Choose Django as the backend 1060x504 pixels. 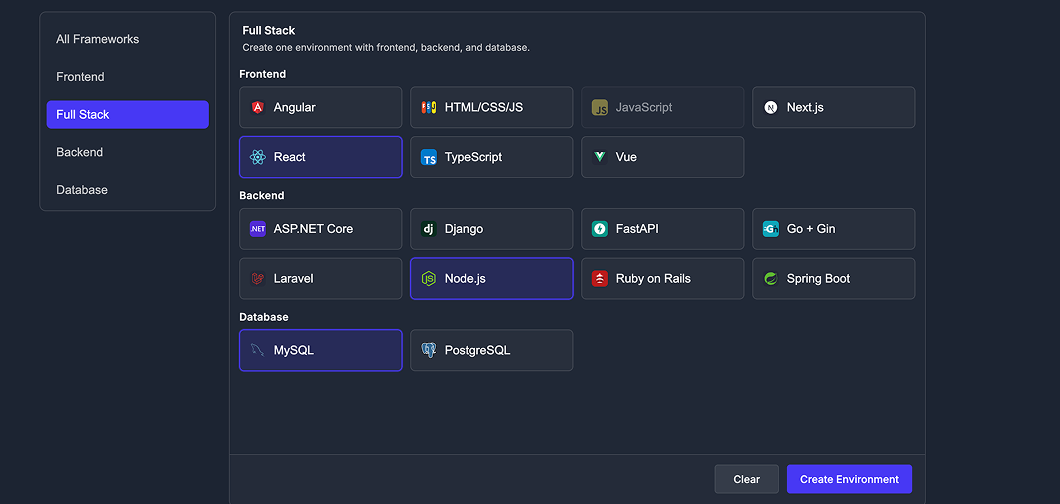coord(491,229)
